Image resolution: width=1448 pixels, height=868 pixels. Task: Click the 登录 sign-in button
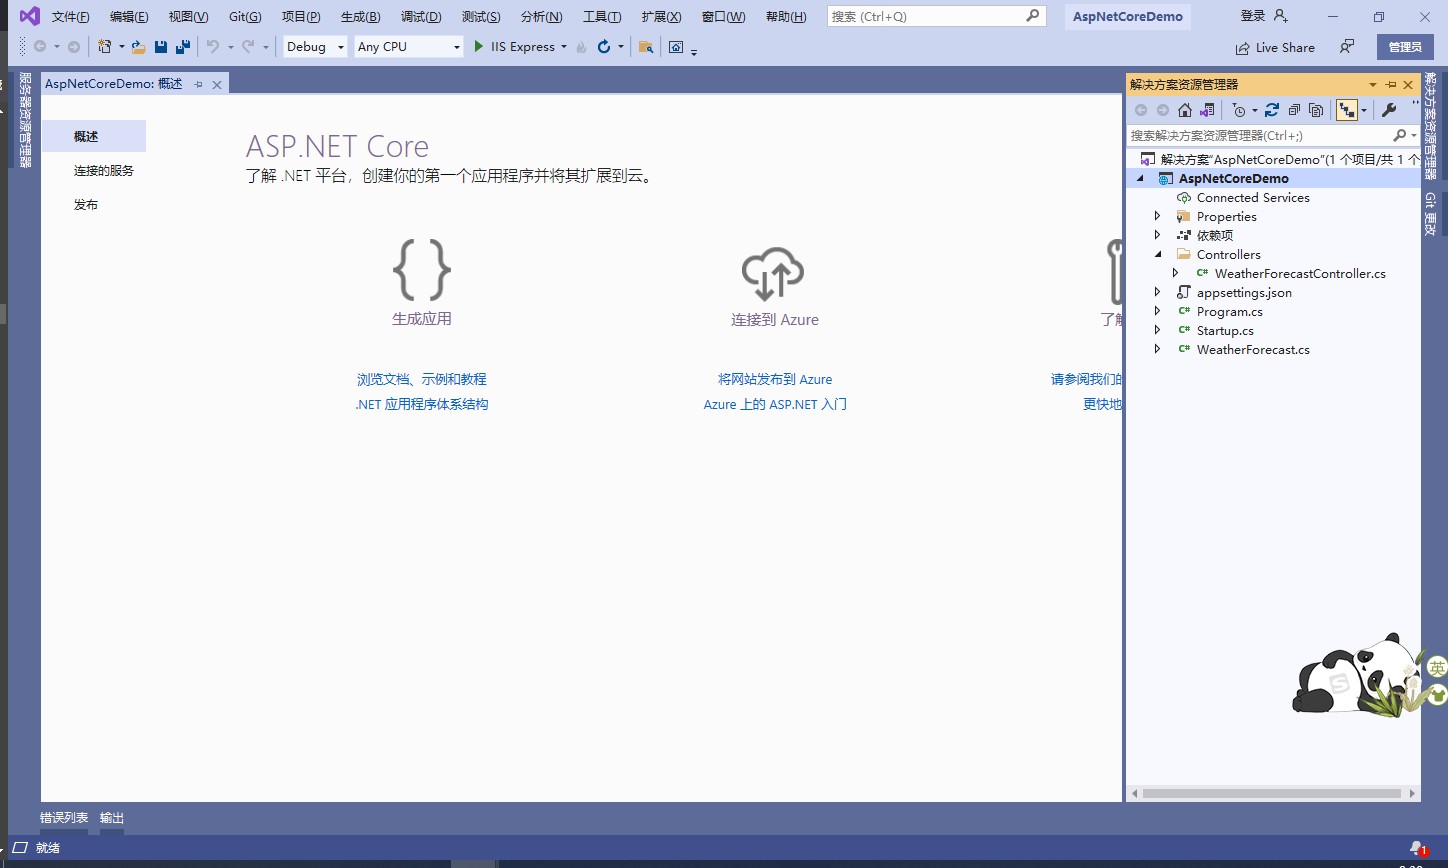click(1264, 16)
